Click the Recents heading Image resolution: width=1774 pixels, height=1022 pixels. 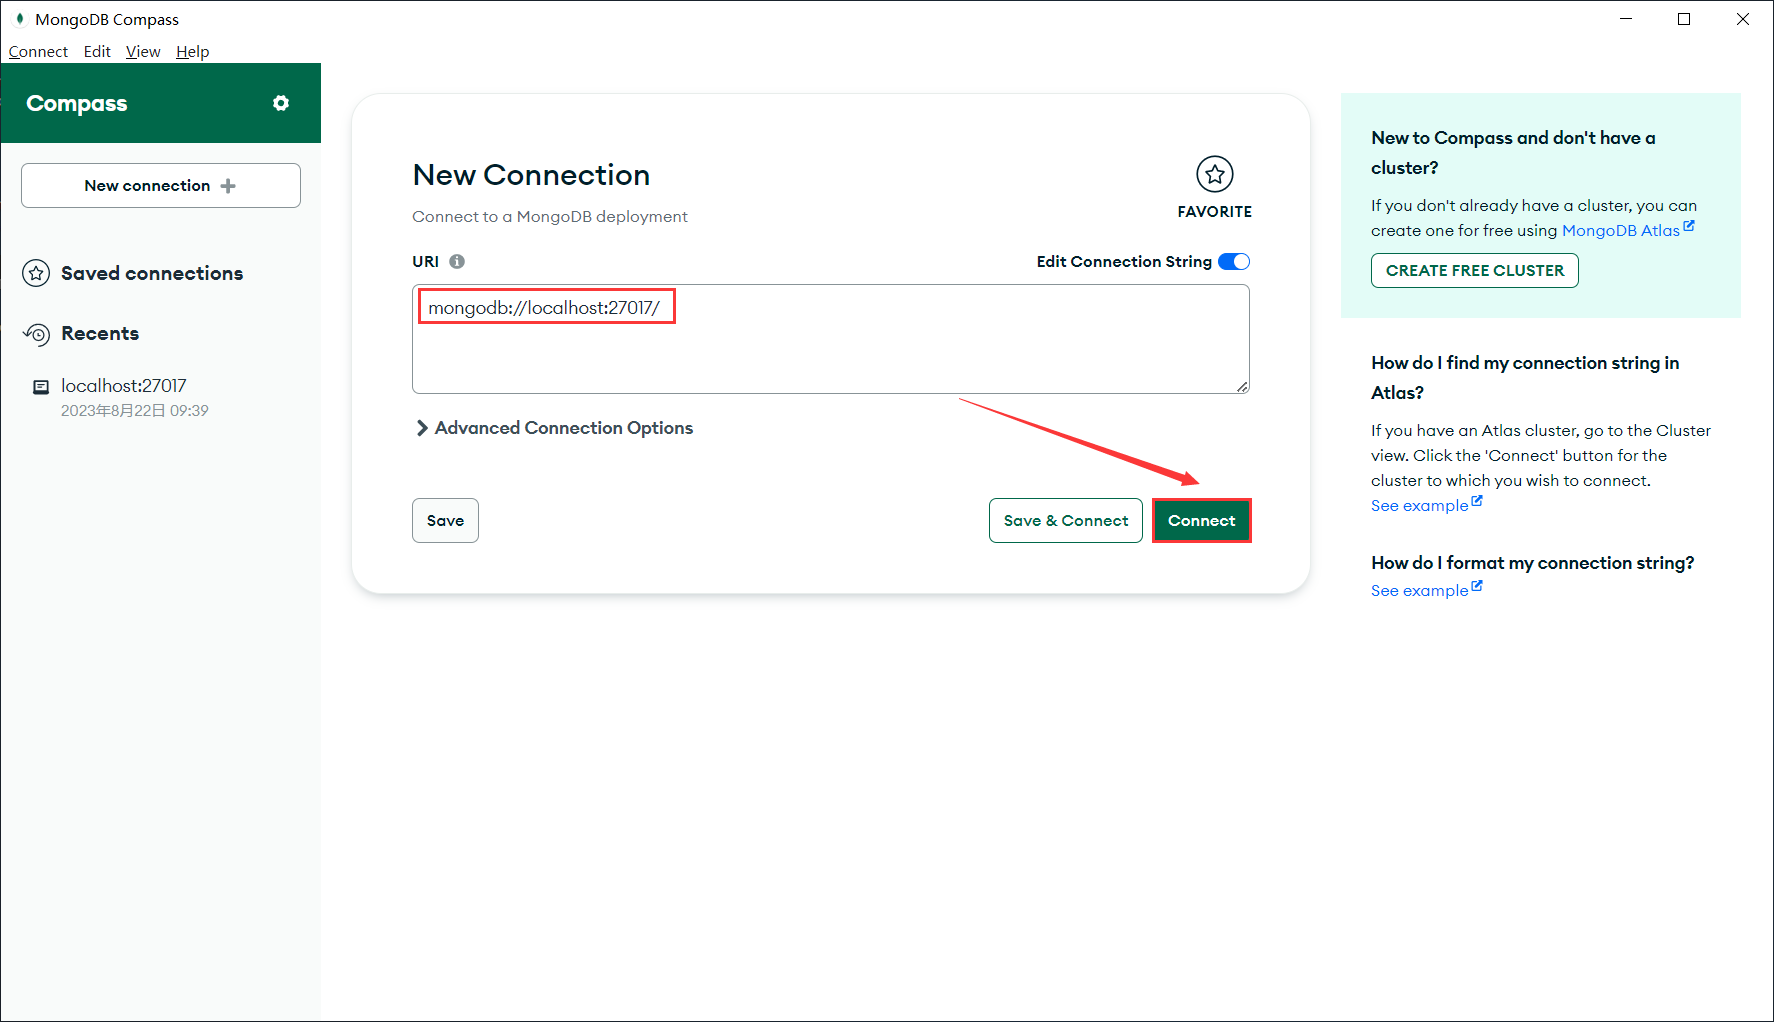100,334
